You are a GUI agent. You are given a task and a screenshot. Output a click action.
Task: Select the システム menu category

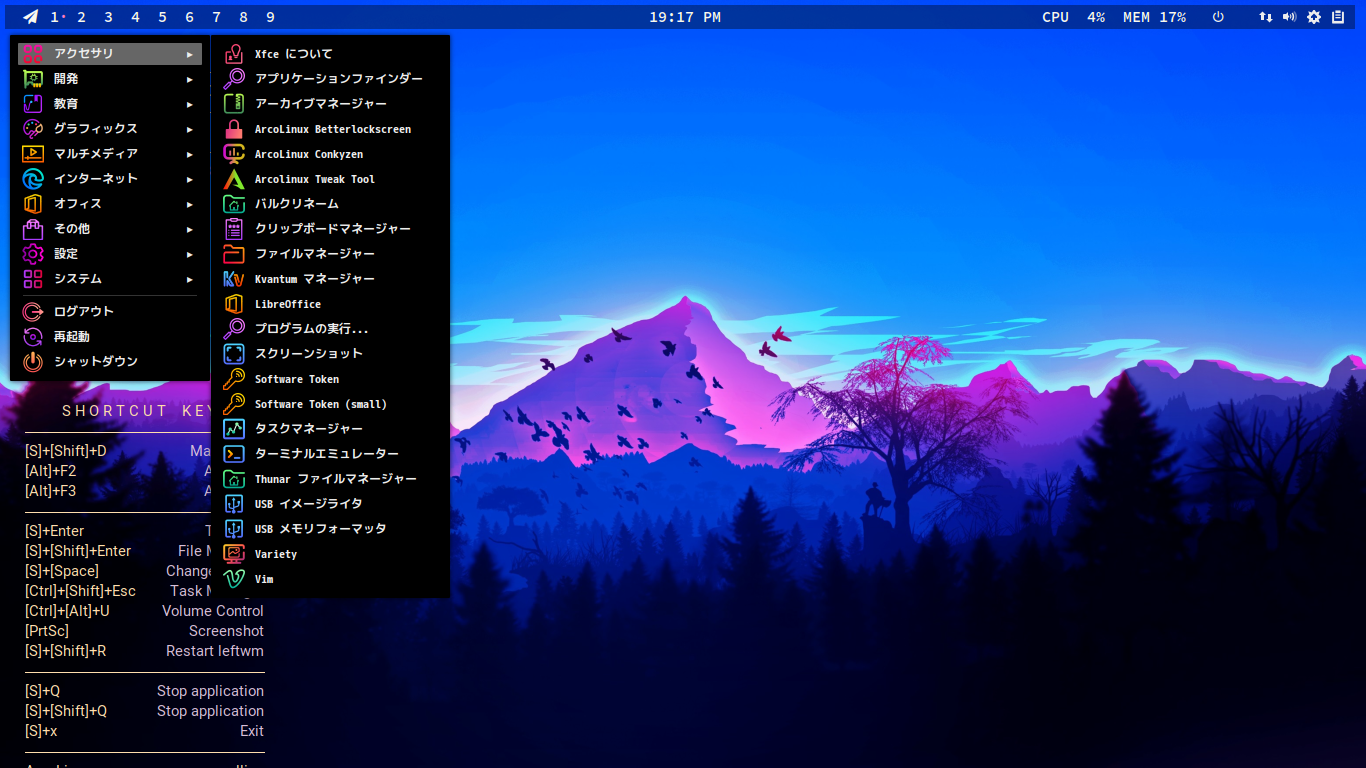[110, 279]
